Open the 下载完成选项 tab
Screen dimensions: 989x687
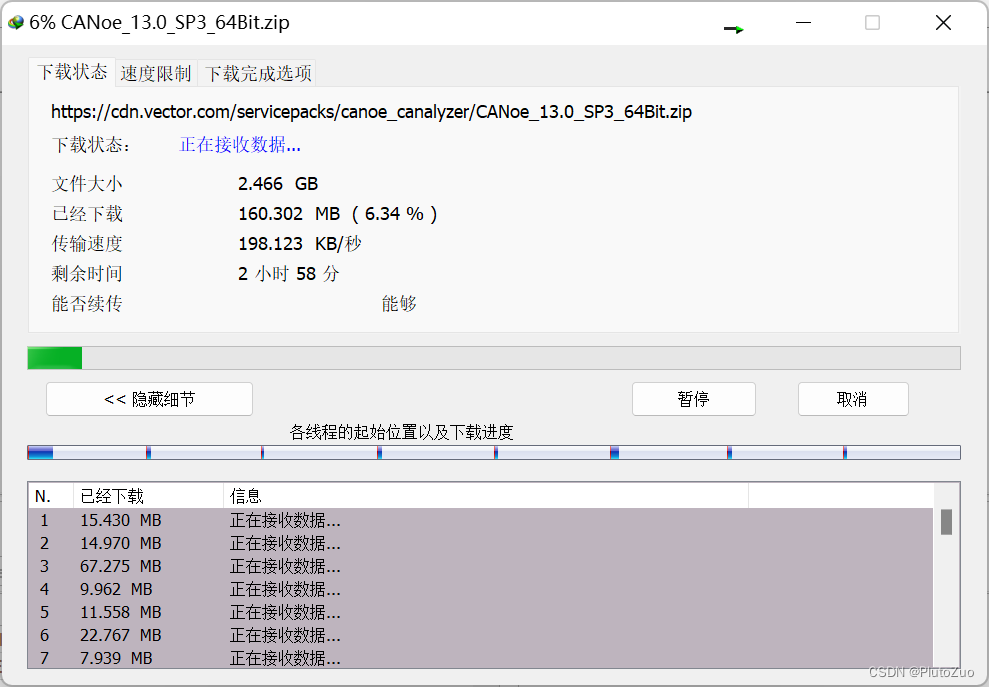(x=257, y=73)
